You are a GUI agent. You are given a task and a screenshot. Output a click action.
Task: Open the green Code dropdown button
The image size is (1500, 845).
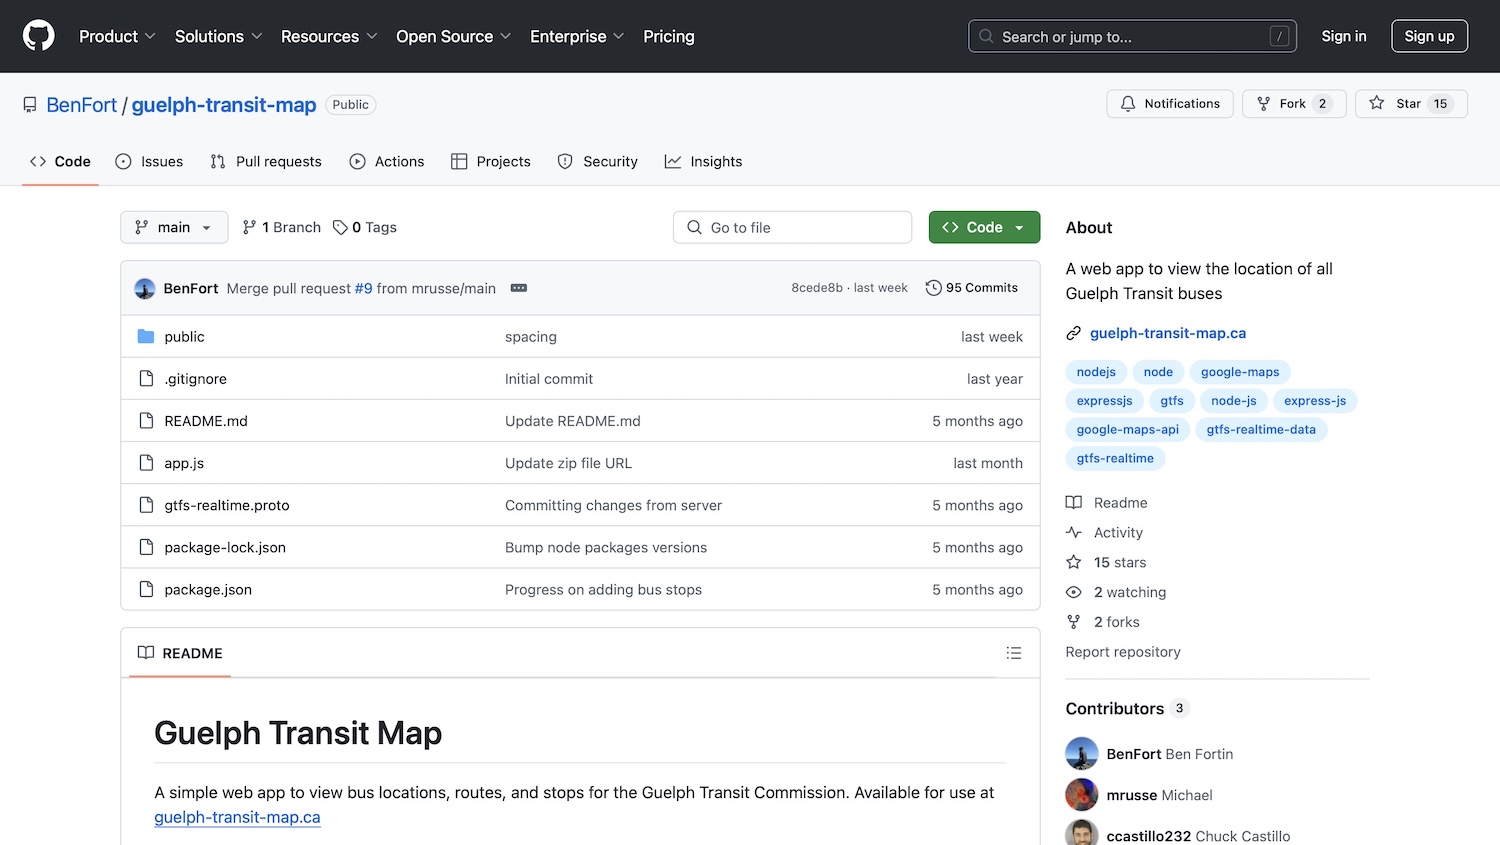point(984,228)
